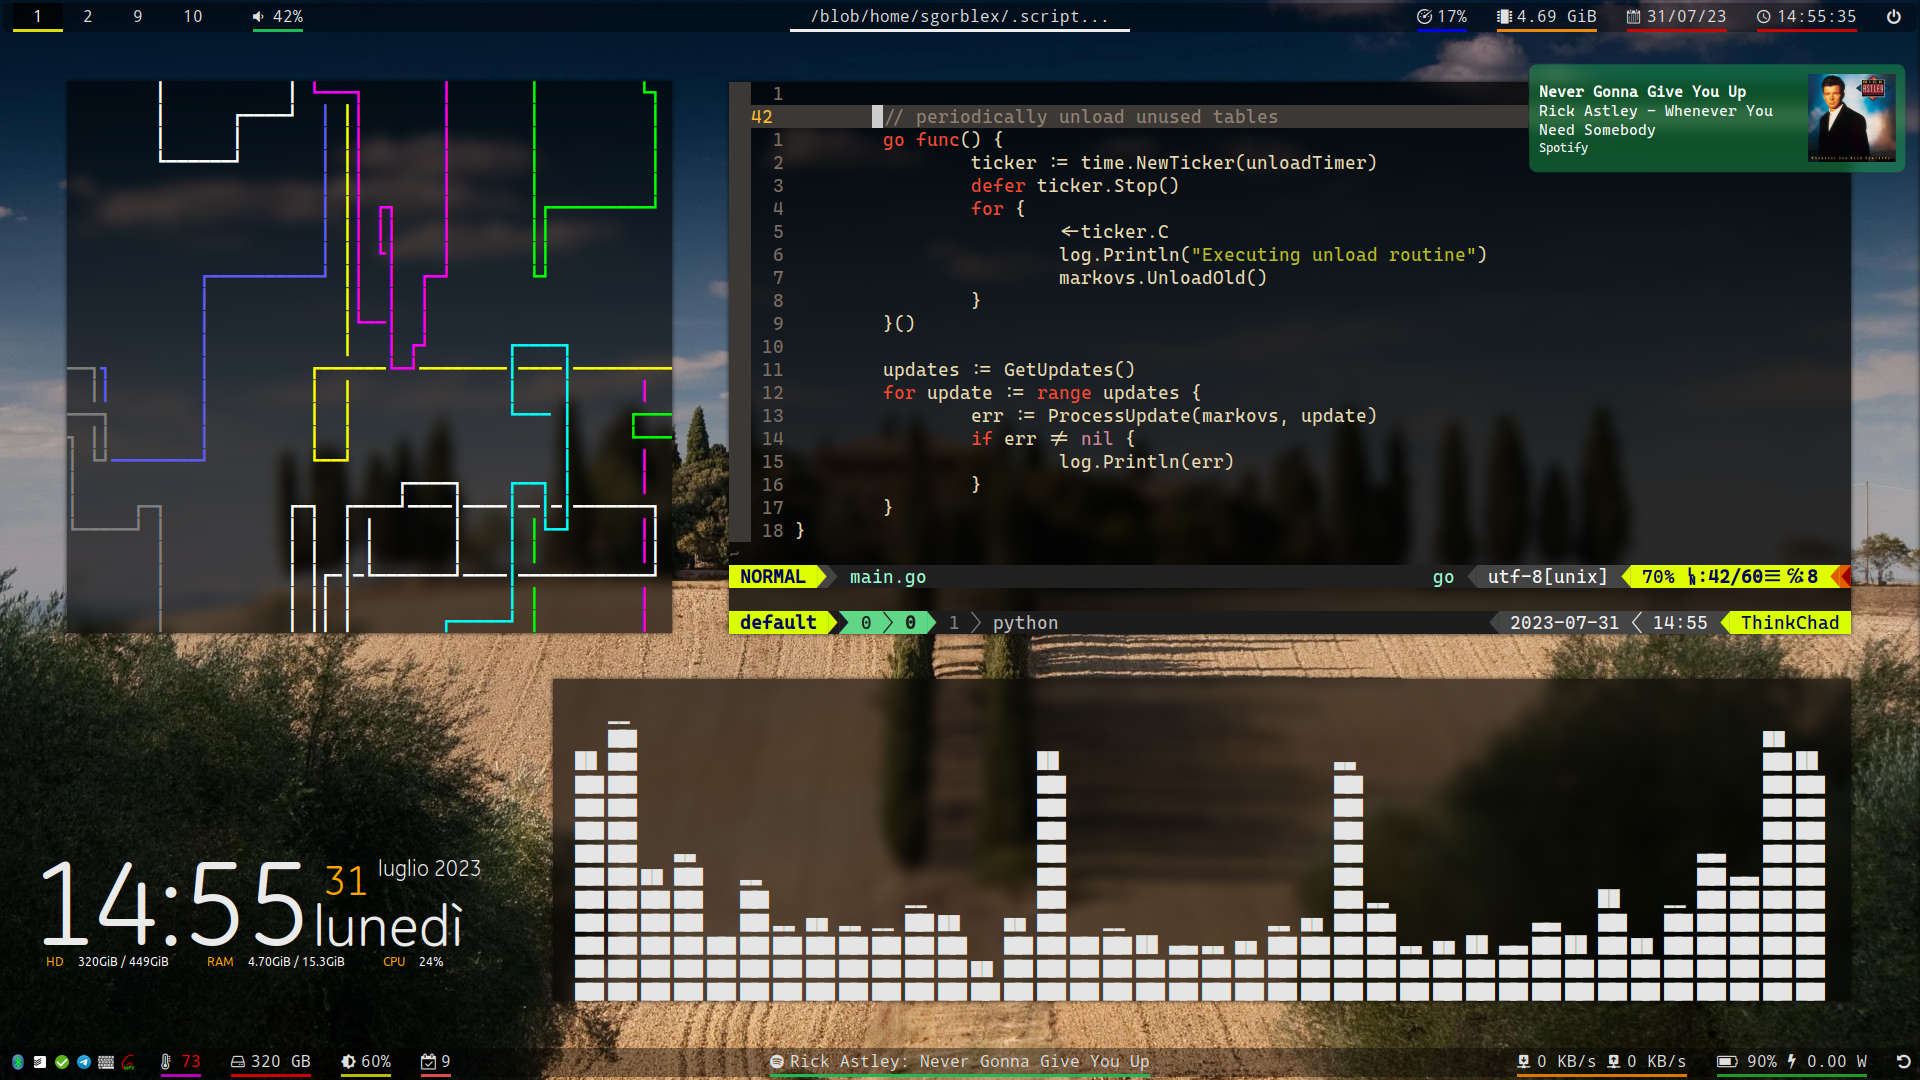Click the keyboard tray icon
Image resolution: width=1920 pixels, height=1080 pixels.
(x=106, y=1062)
